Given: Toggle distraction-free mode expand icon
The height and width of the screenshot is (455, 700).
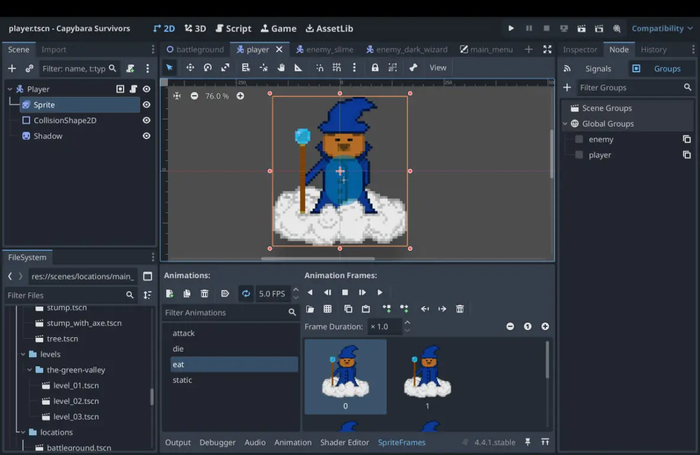Looking at the screenshot, I should pos(547,49).
